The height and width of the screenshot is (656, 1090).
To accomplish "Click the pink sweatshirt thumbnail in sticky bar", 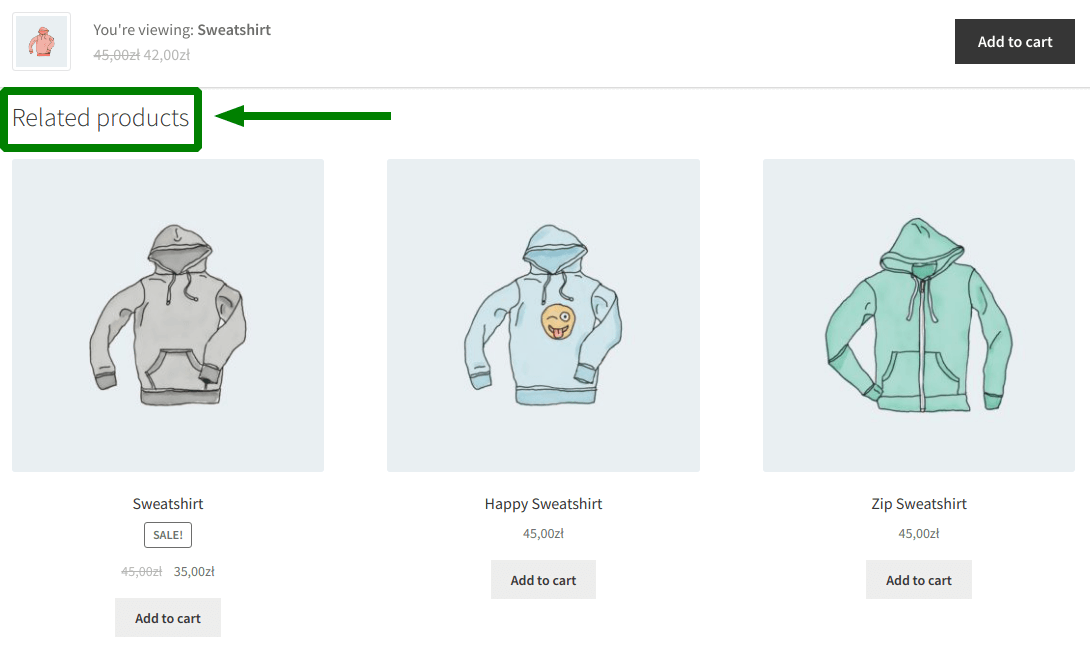I will (41, 42).
